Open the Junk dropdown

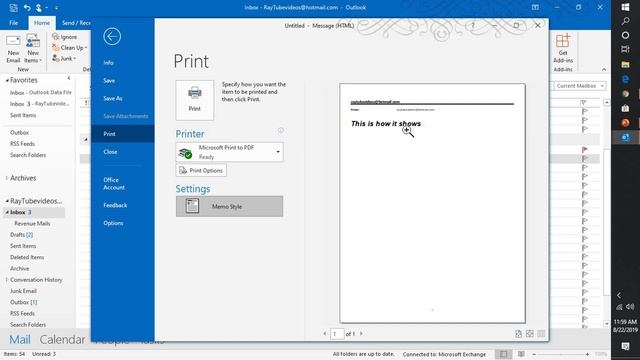point(64,59)
